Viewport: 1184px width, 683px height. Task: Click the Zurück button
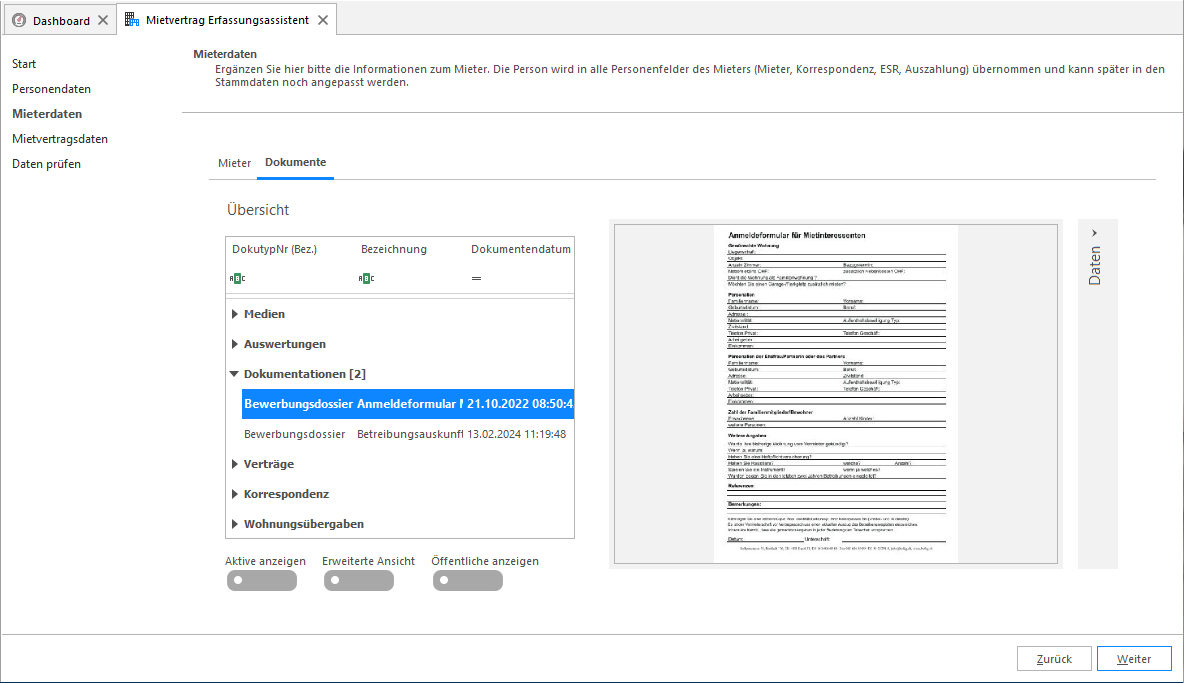pyautogui.click(x=1054, y=659)
